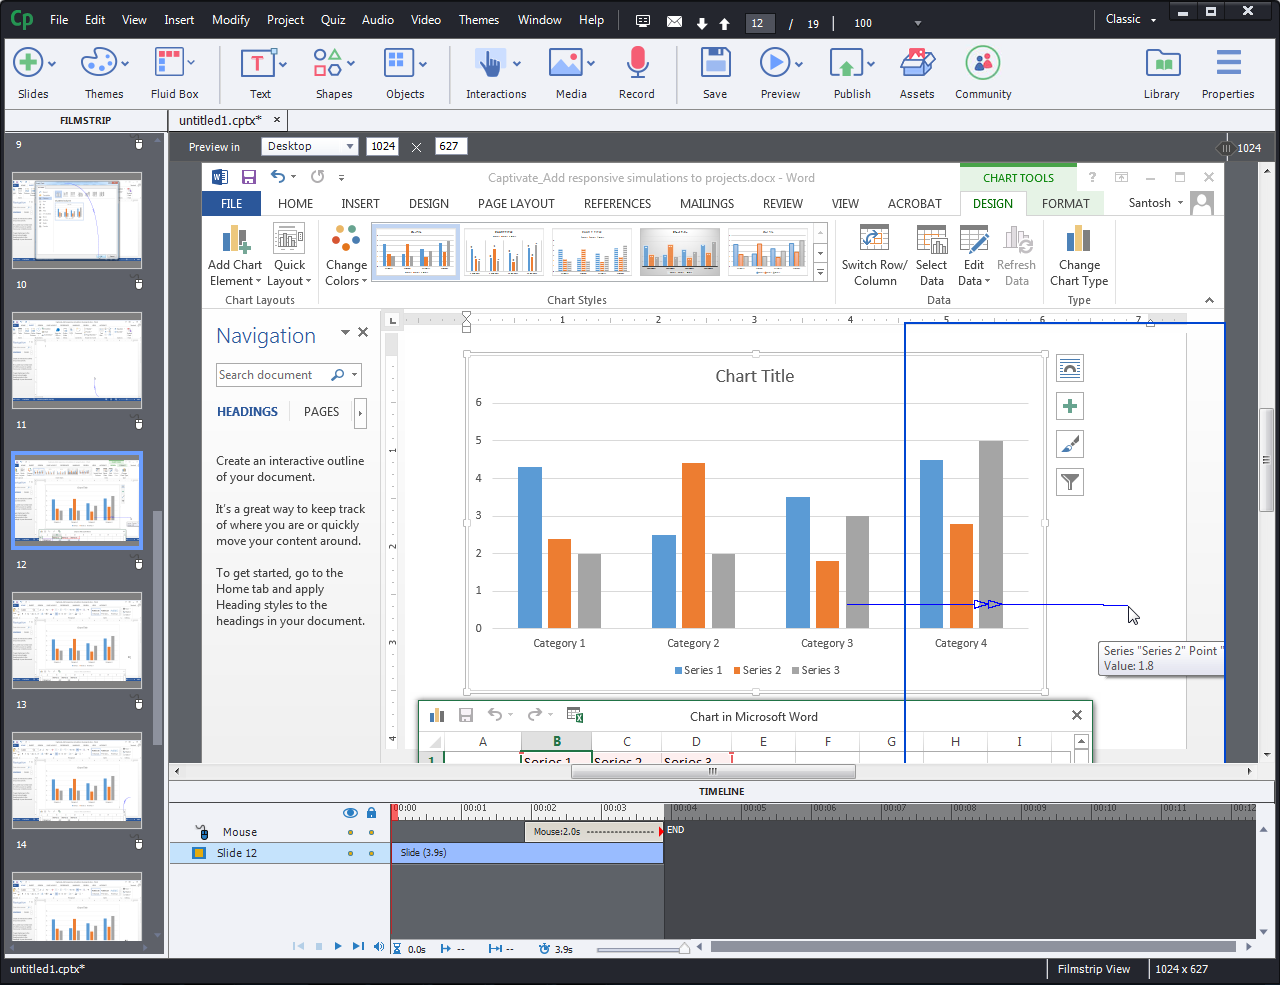Image resolution: width=1280 pixels, height=985 pixels.
Task: Open the Classic workspace dropdown
Action: (x=1131, y=19)
